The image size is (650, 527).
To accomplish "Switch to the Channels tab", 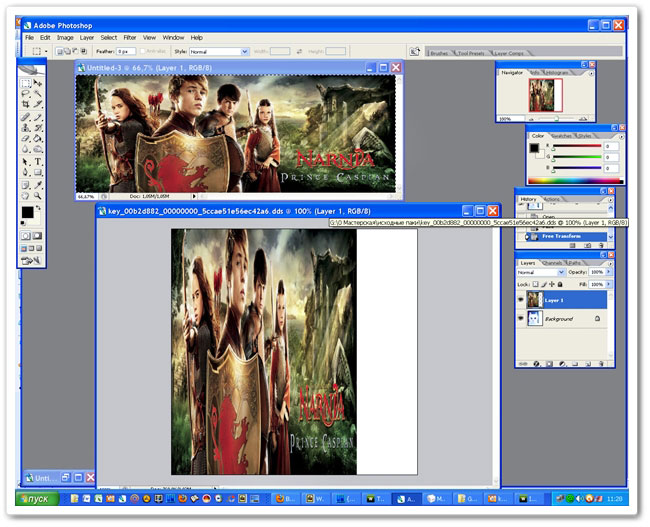I will coord(552,262).
